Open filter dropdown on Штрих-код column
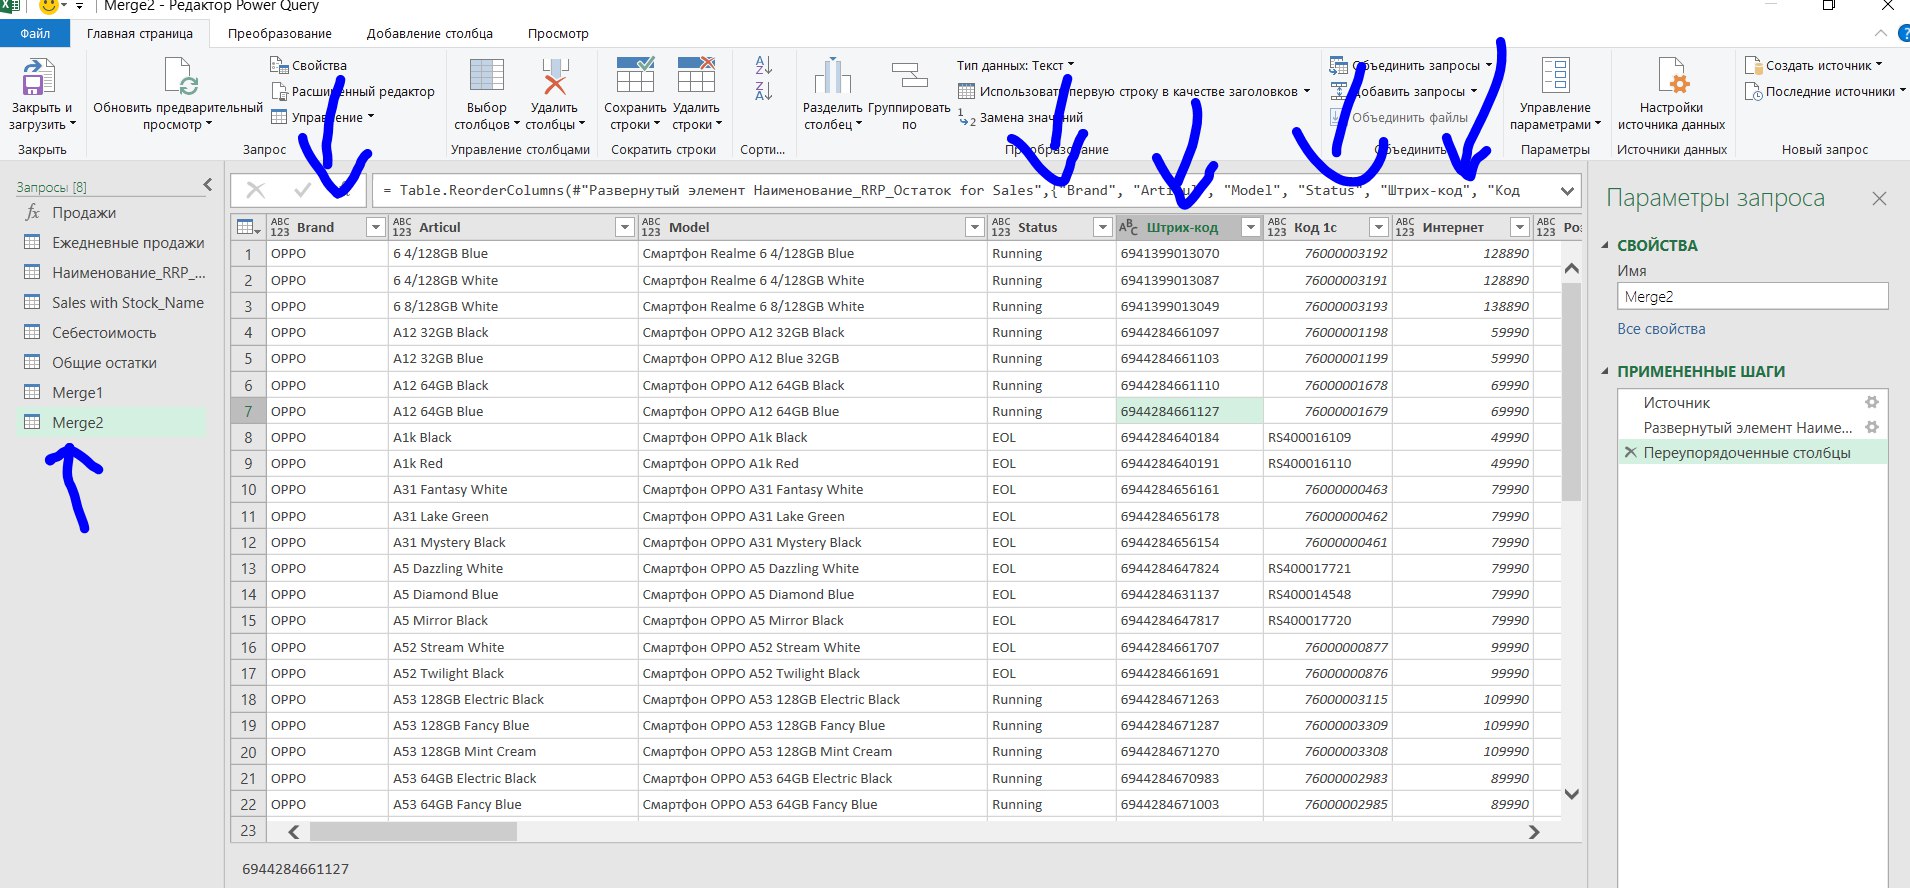Viewport: 1910px width, 888px height. (1250, 227)
